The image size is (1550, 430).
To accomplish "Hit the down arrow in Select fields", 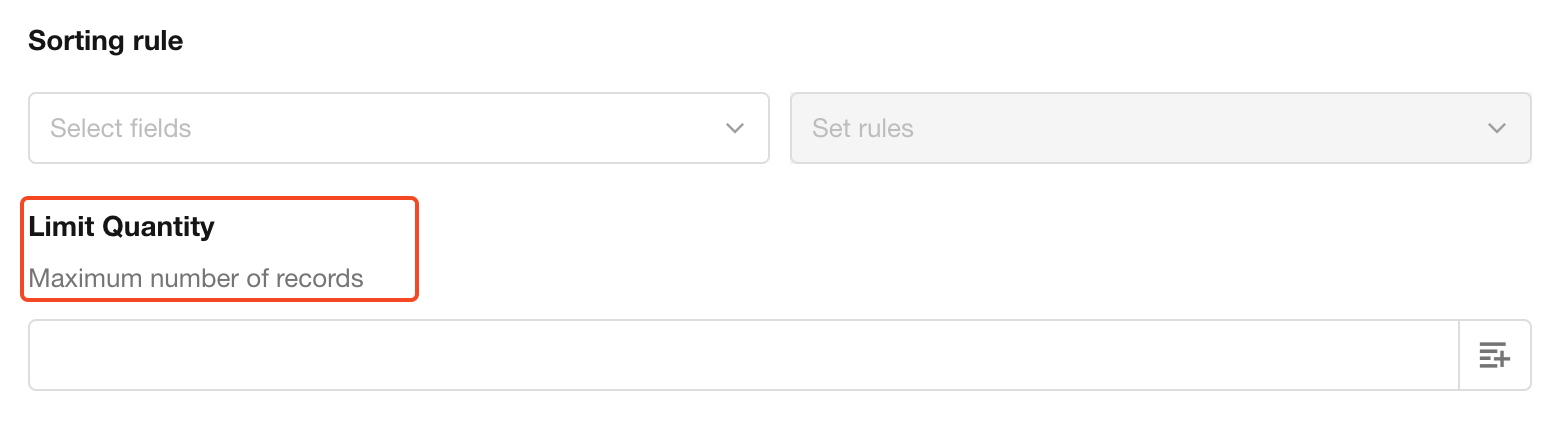I will coord(735,128).
